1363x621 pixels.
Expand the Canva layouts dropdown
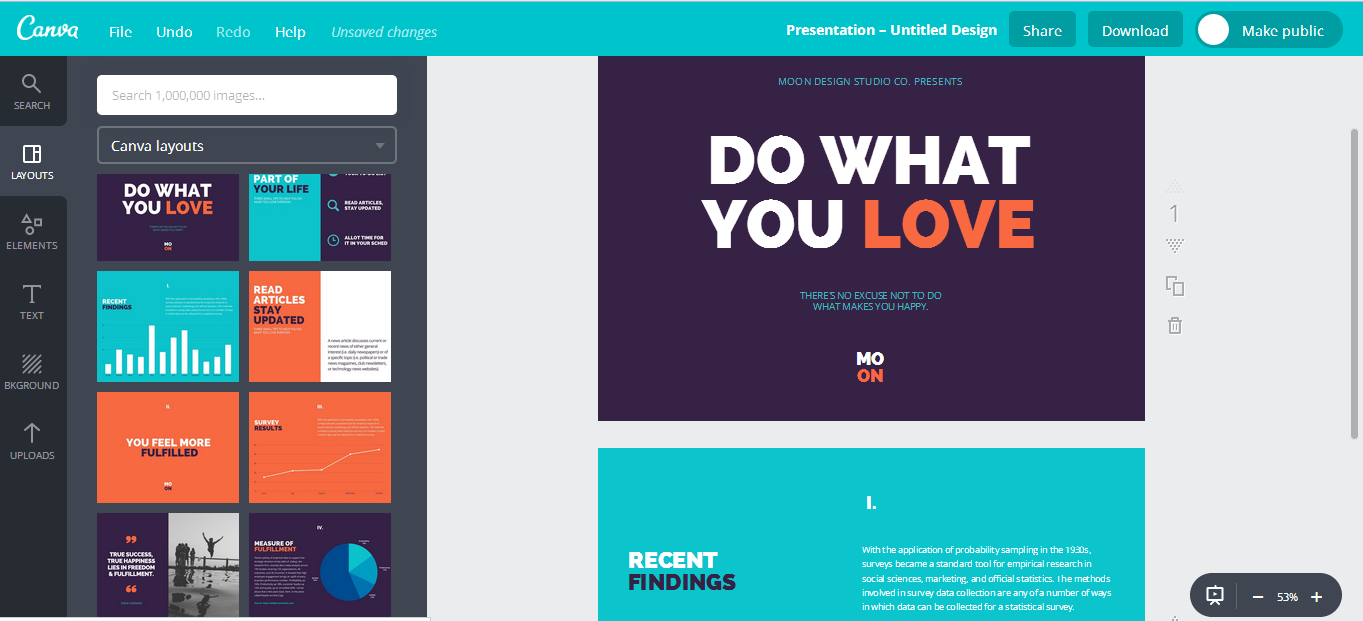pyautogui.click(x=247, y=146)
